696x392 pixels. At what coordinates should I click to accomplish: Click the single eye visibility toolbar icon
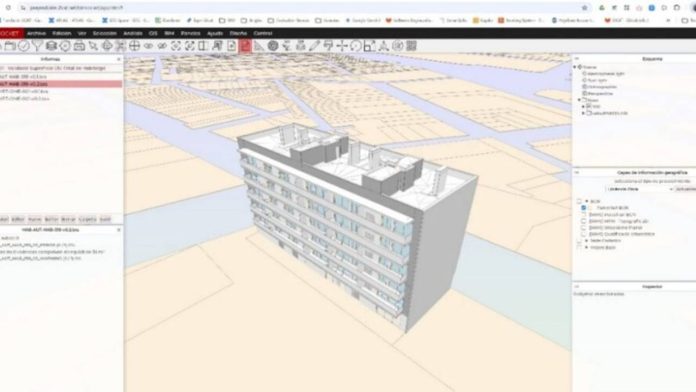pos(148,46)
